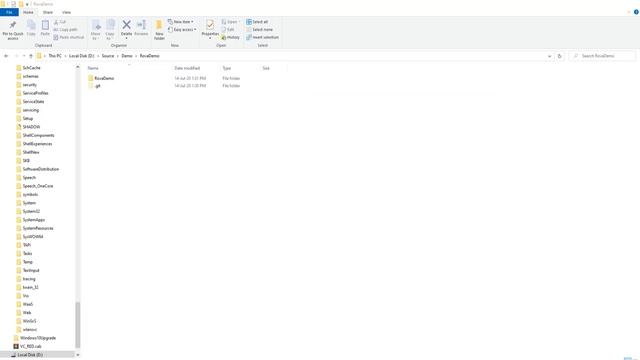Go up one folder level
Viewport: 640px width, 360px height.
click(31, 56)
